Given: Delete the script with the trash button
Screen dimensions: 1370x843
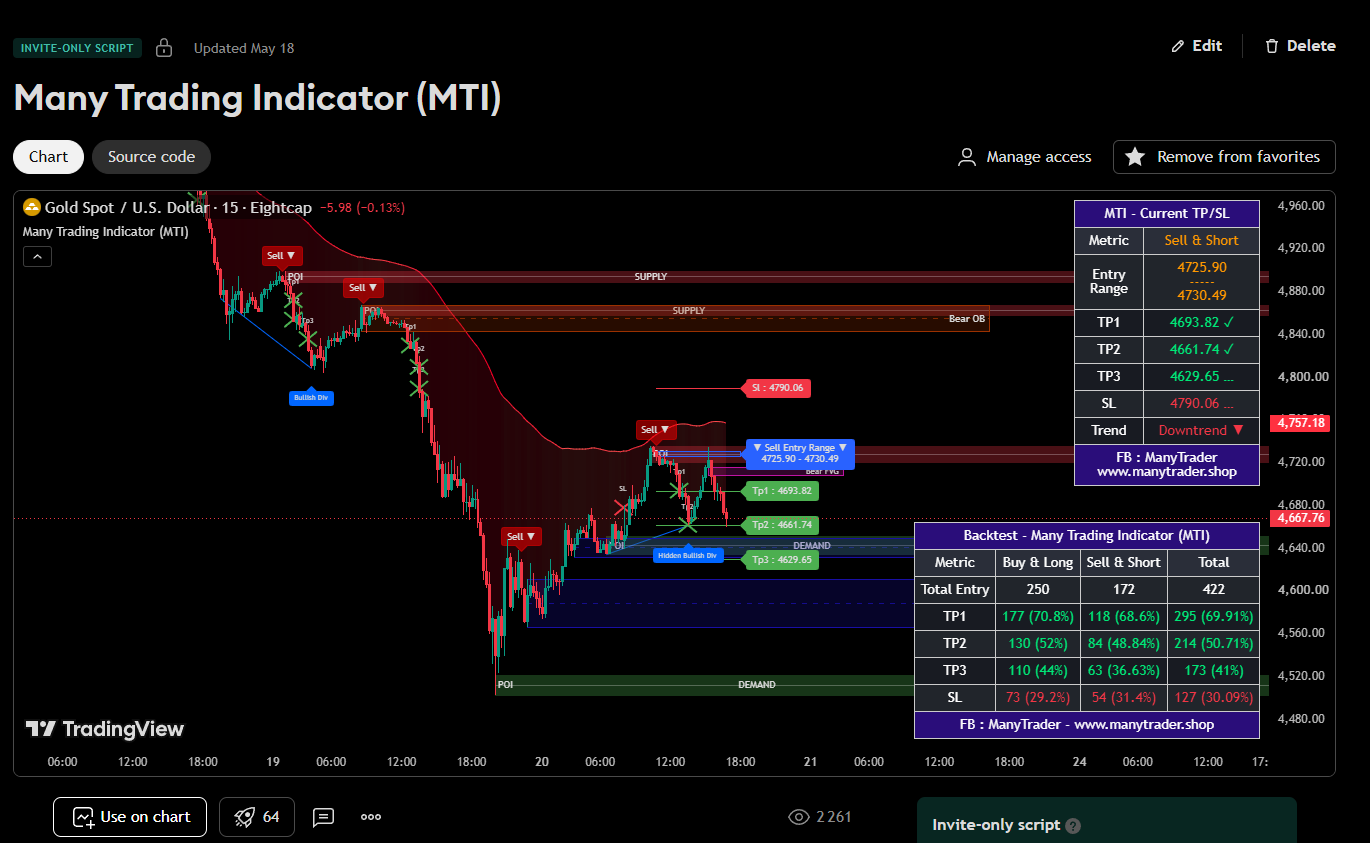Looking at the screenshot, I should tap(1300, 46).
